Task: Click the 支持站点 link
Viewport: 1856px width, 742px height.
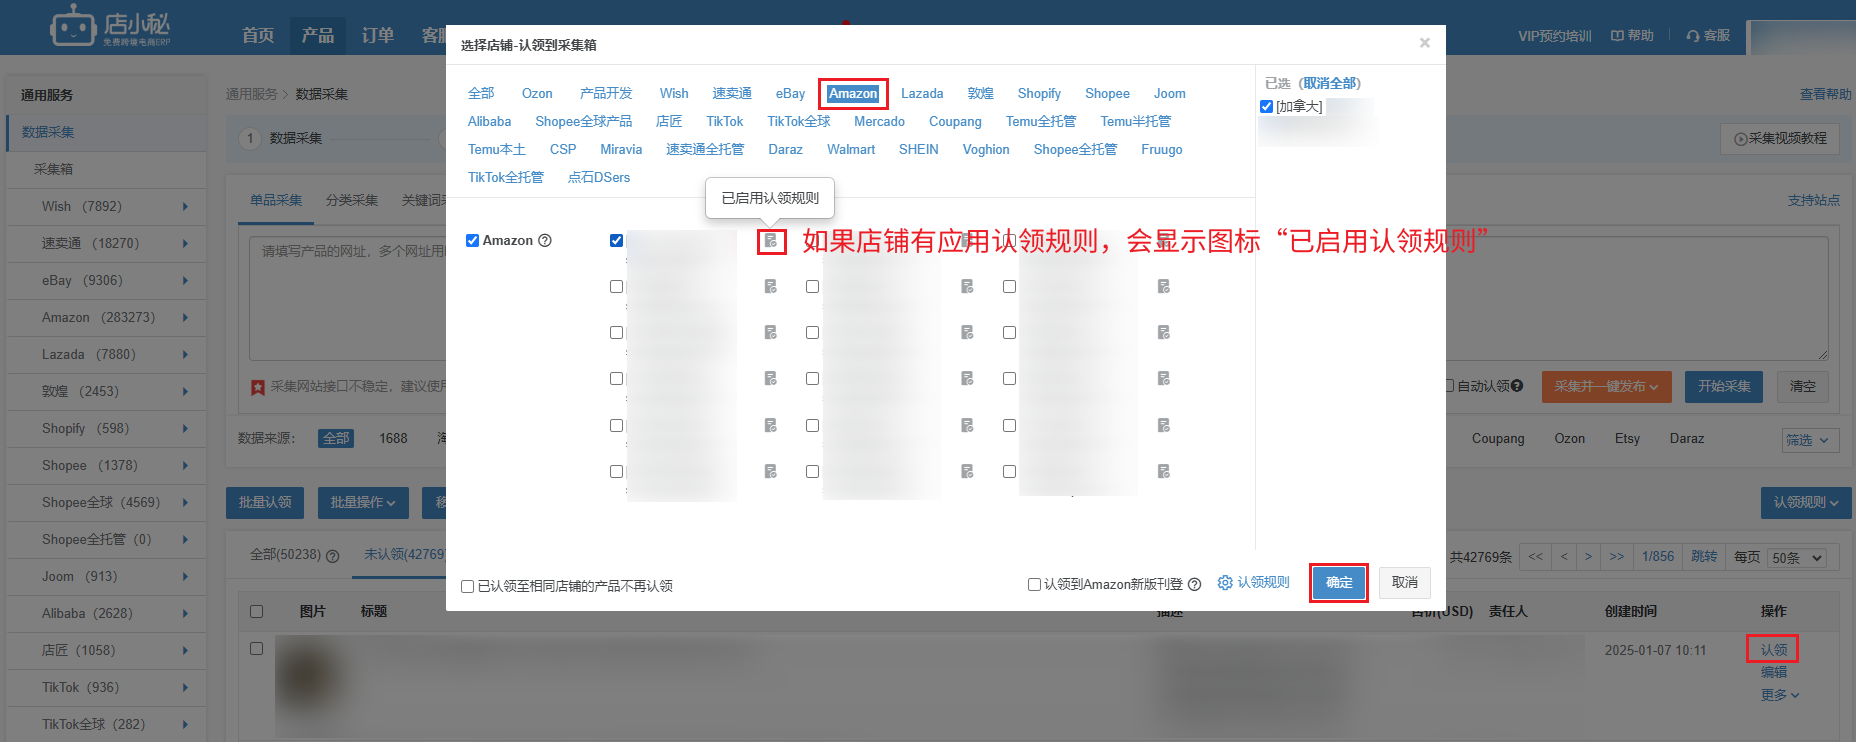Action: coord(1813,200)
